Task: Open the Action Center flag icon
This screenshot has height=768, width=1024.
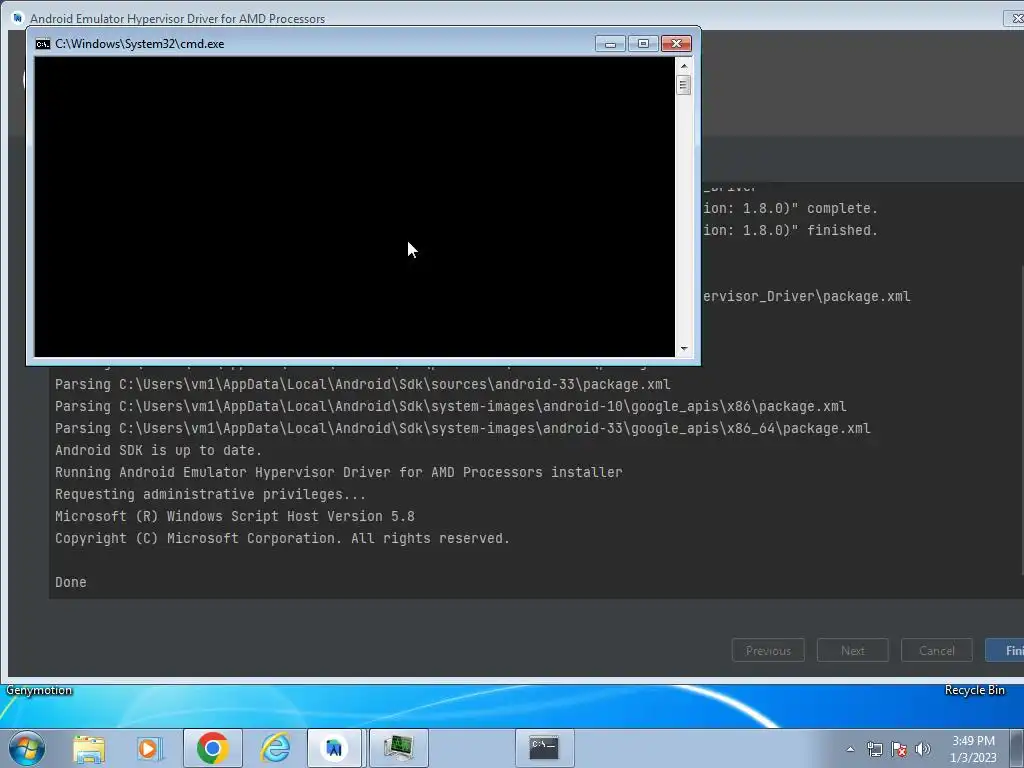Action: 899,749
